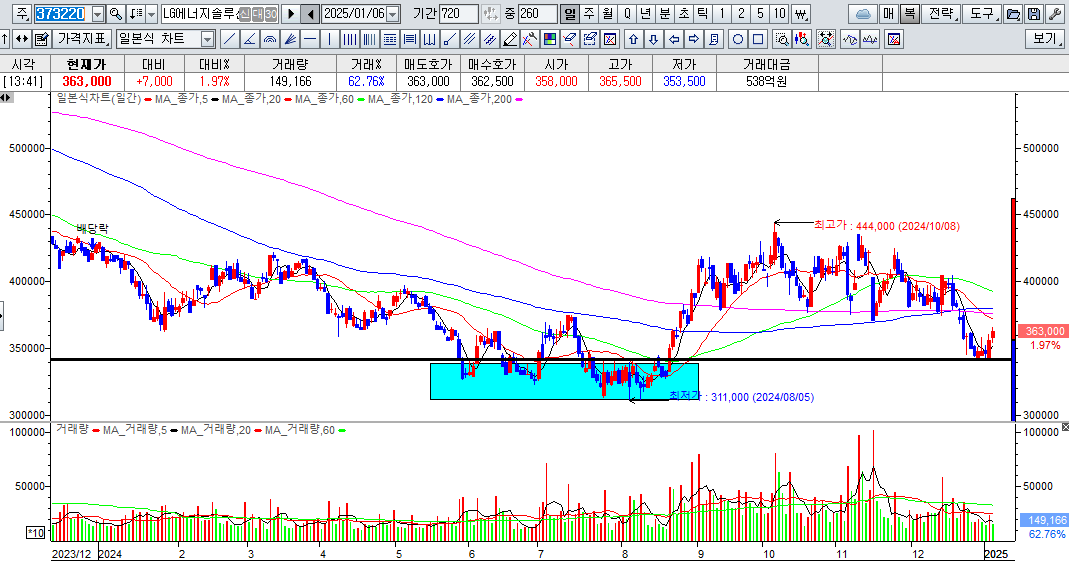This screenshot has height=561, width=1069.
Task: Click the stock search magnifier icon
Action: 115,14
